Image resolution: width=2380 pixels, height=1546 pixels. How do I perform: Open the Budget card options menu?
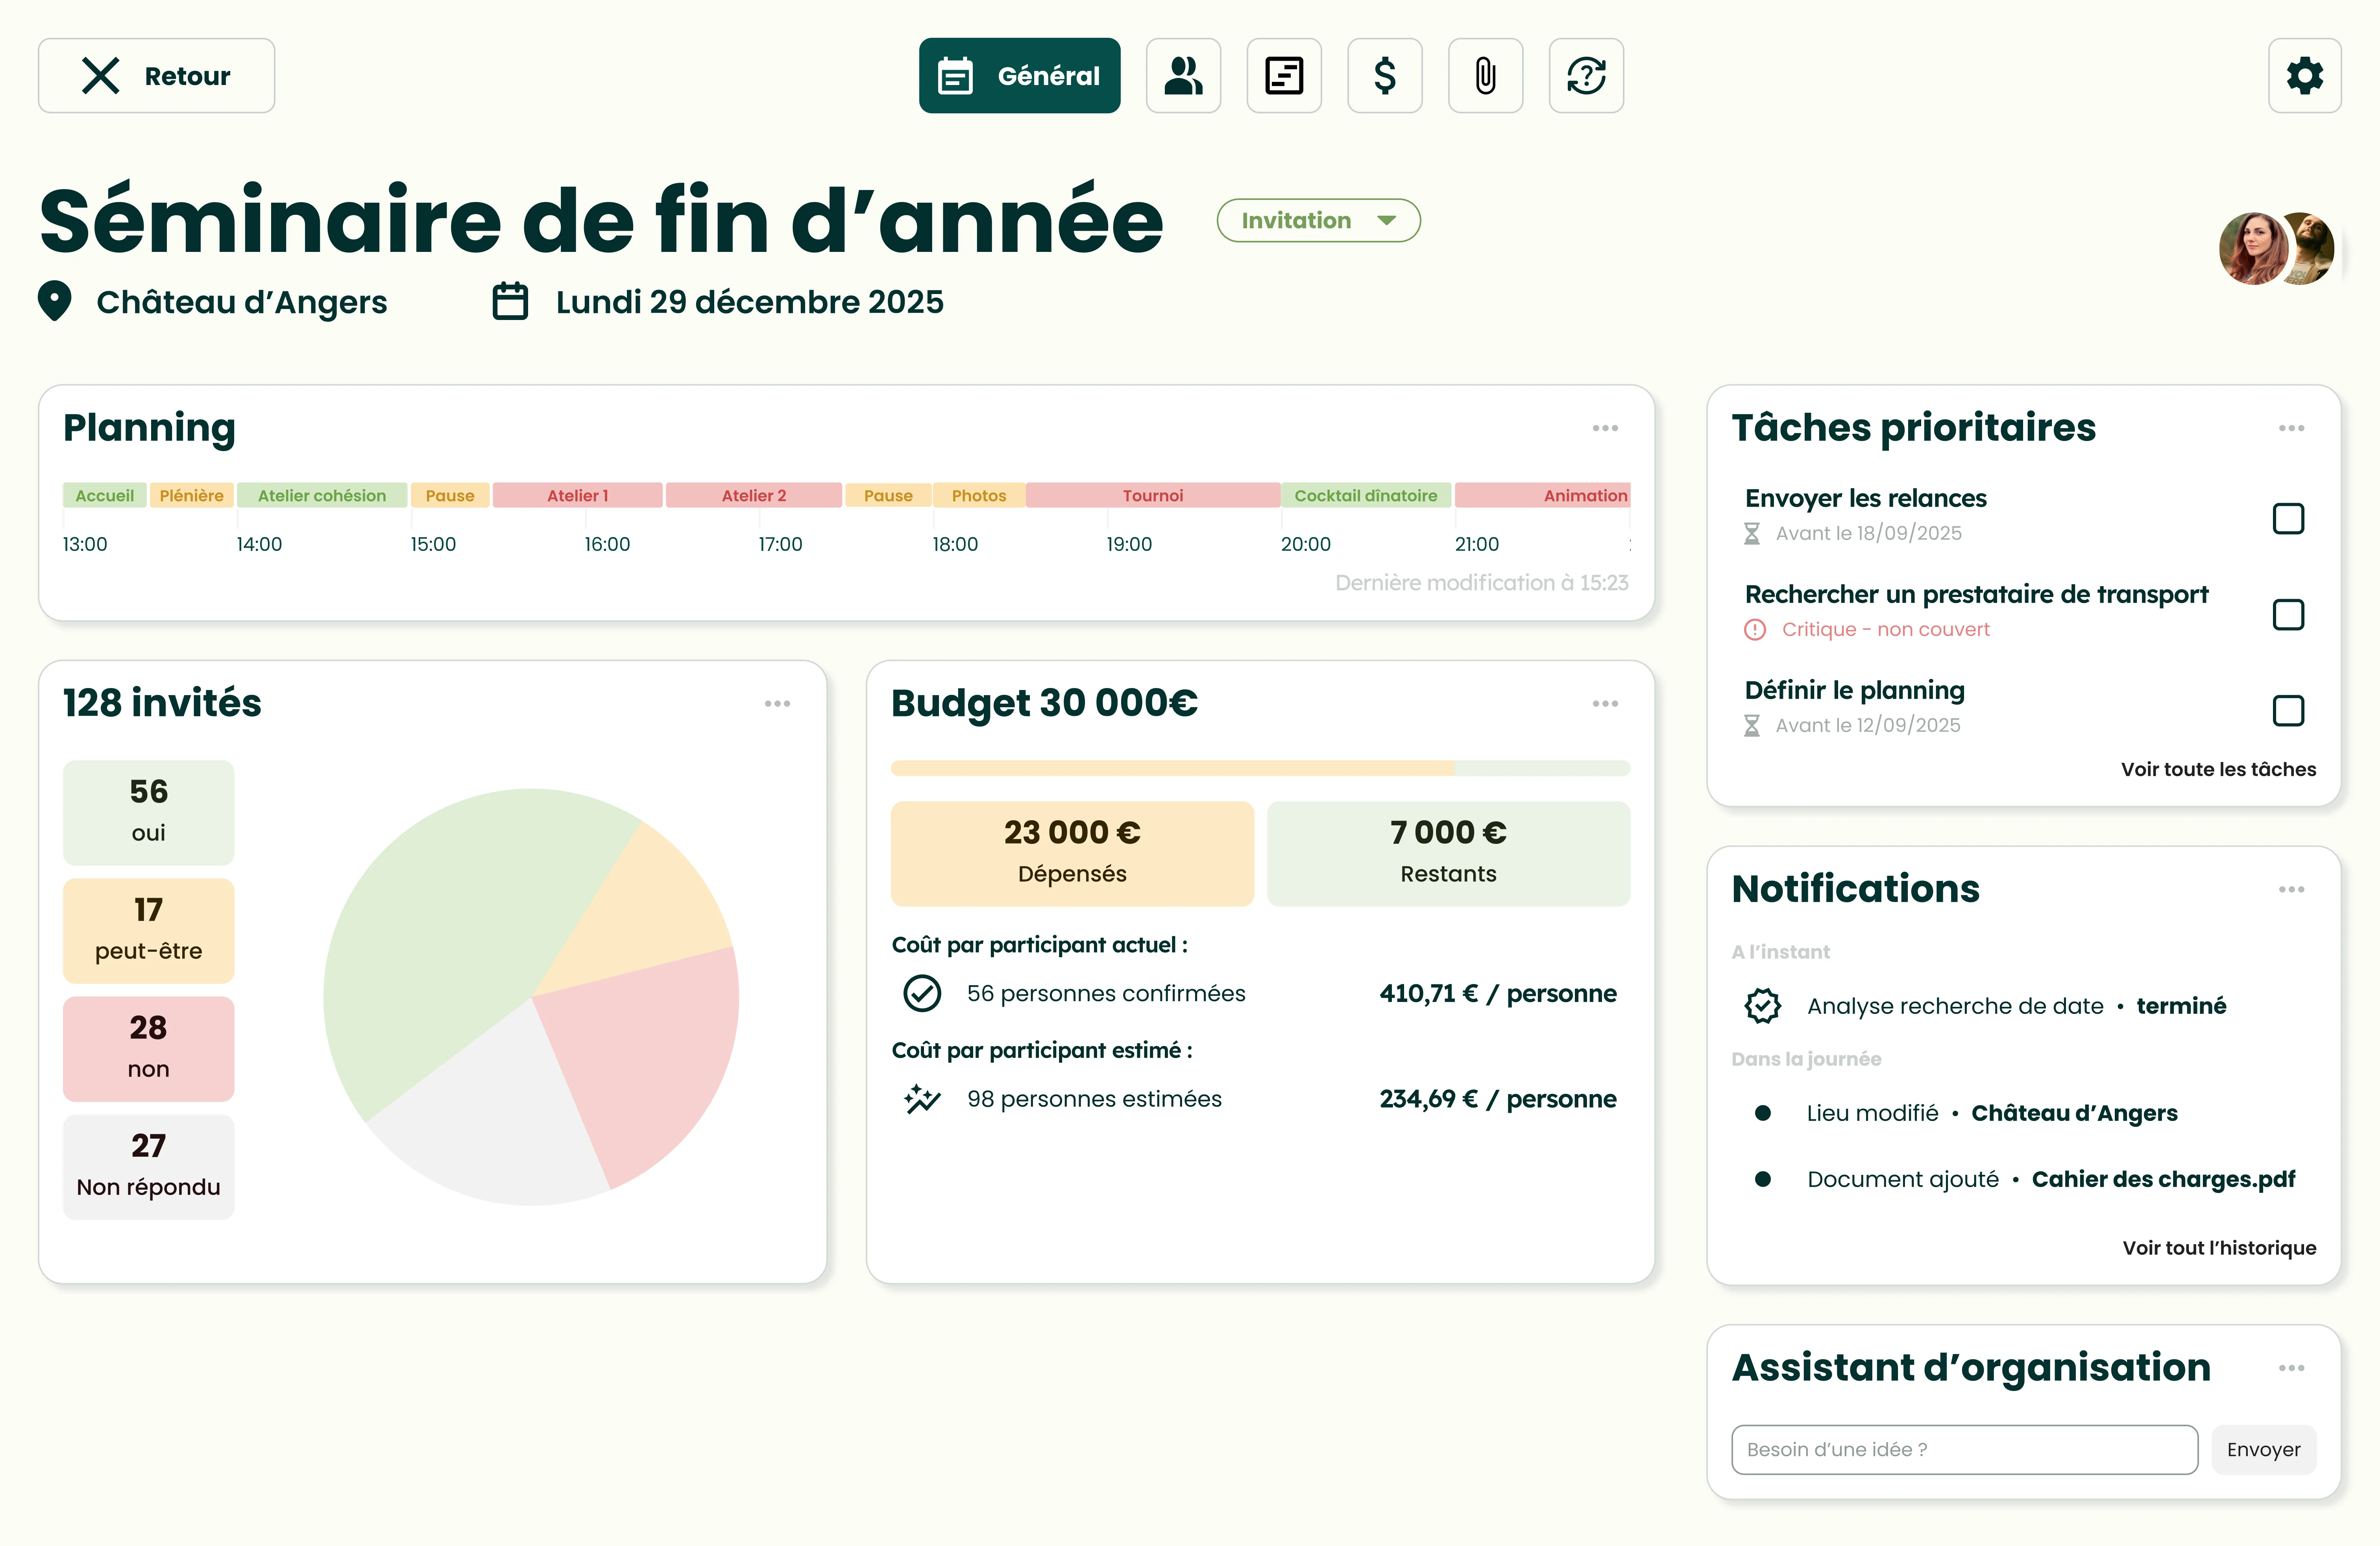(x=1605, y=703)
